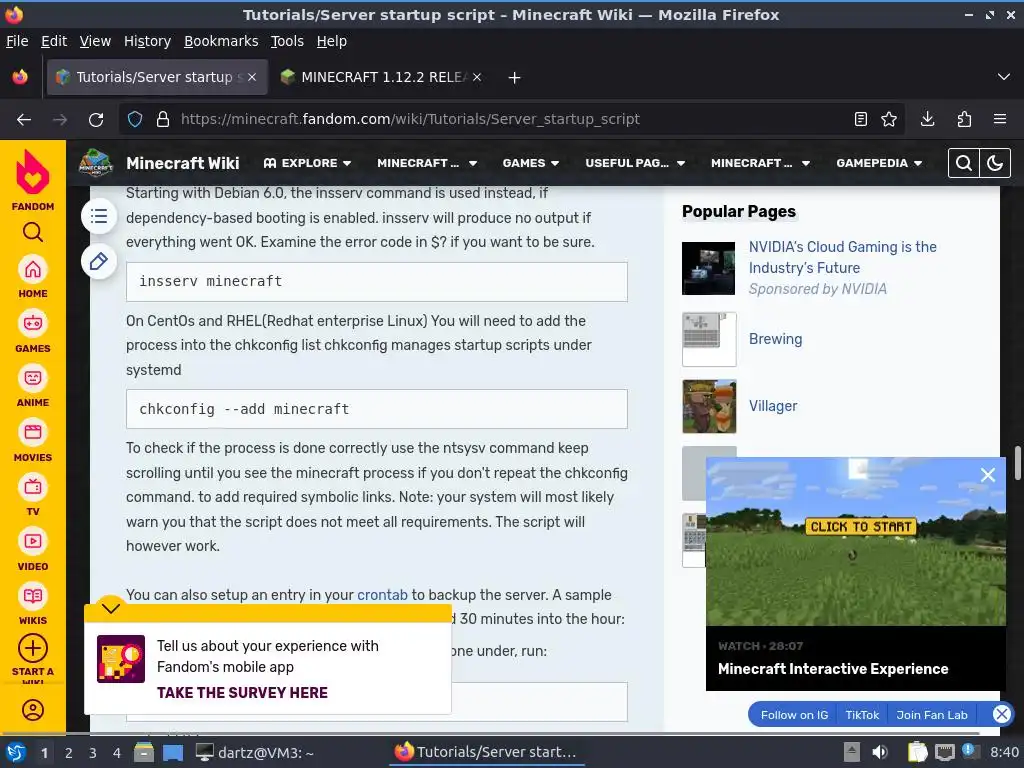Click Join Fan Lab button
Viewport: 1024px width, 768px height.
pyautogui.click(x=932, y=715)
